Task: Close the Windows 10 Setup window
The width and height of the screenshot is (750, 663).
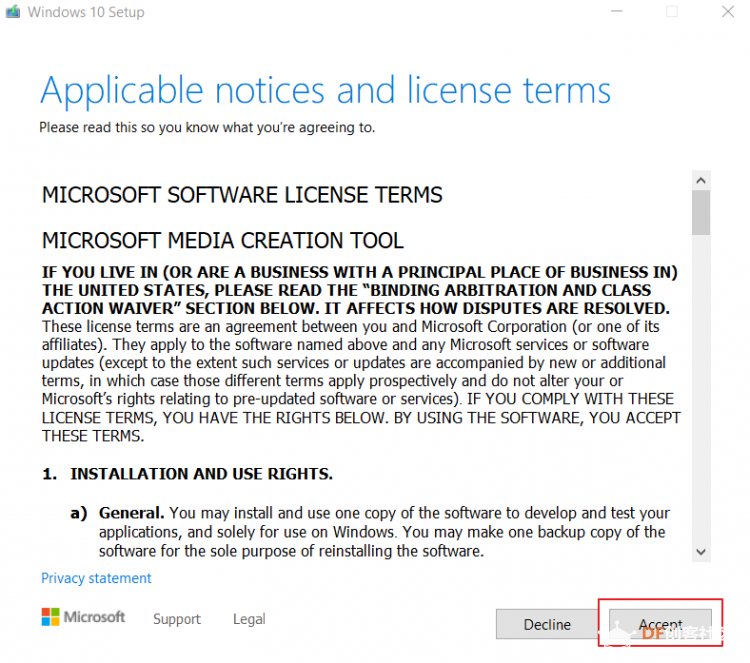Action: (x=728, y=11)
